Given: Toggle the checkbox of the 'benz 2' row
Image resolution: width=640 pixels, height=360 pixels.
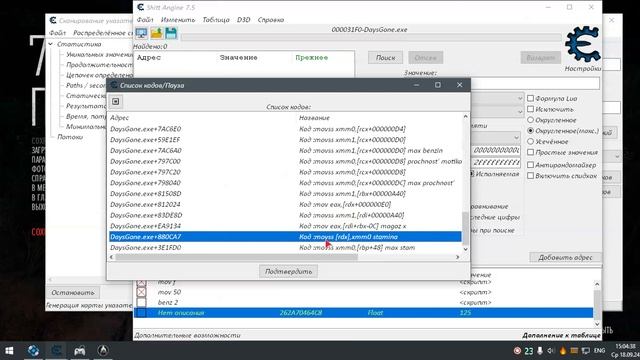Looking at the screenshot, I should [141, 302].
